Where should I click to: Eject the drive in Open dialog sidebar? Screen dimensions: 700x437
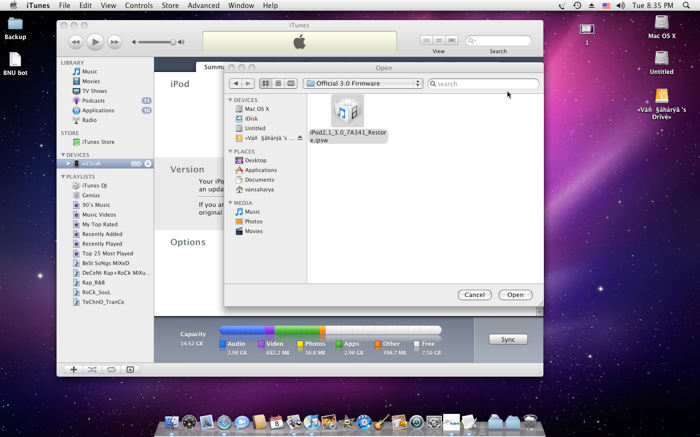[x=300, y=138]
